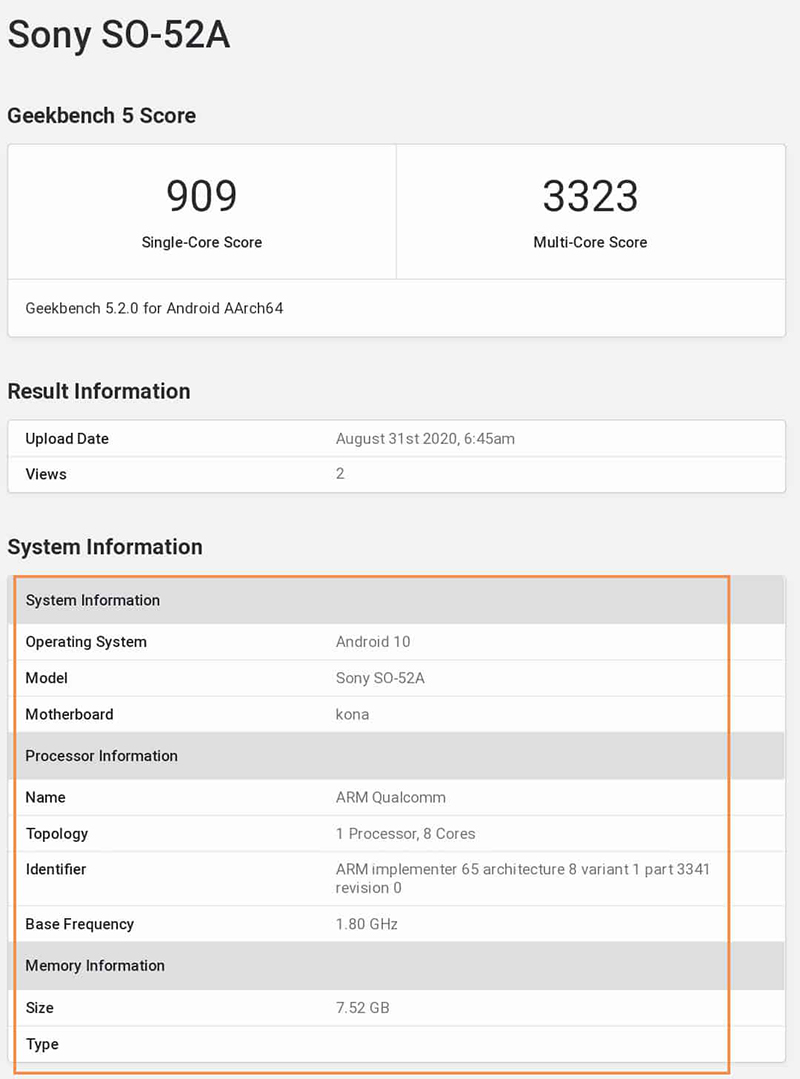Click the Single-Core Score label
Viewport: 800px width, 1079px height.
click(201, 242)
